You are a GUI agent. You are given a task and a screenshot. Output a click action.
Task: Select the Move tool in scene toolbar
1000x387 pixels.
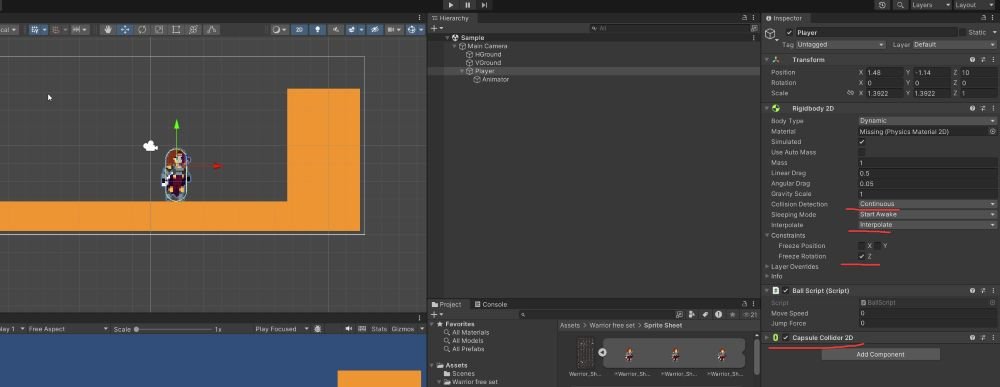click(x=125, y=29)
